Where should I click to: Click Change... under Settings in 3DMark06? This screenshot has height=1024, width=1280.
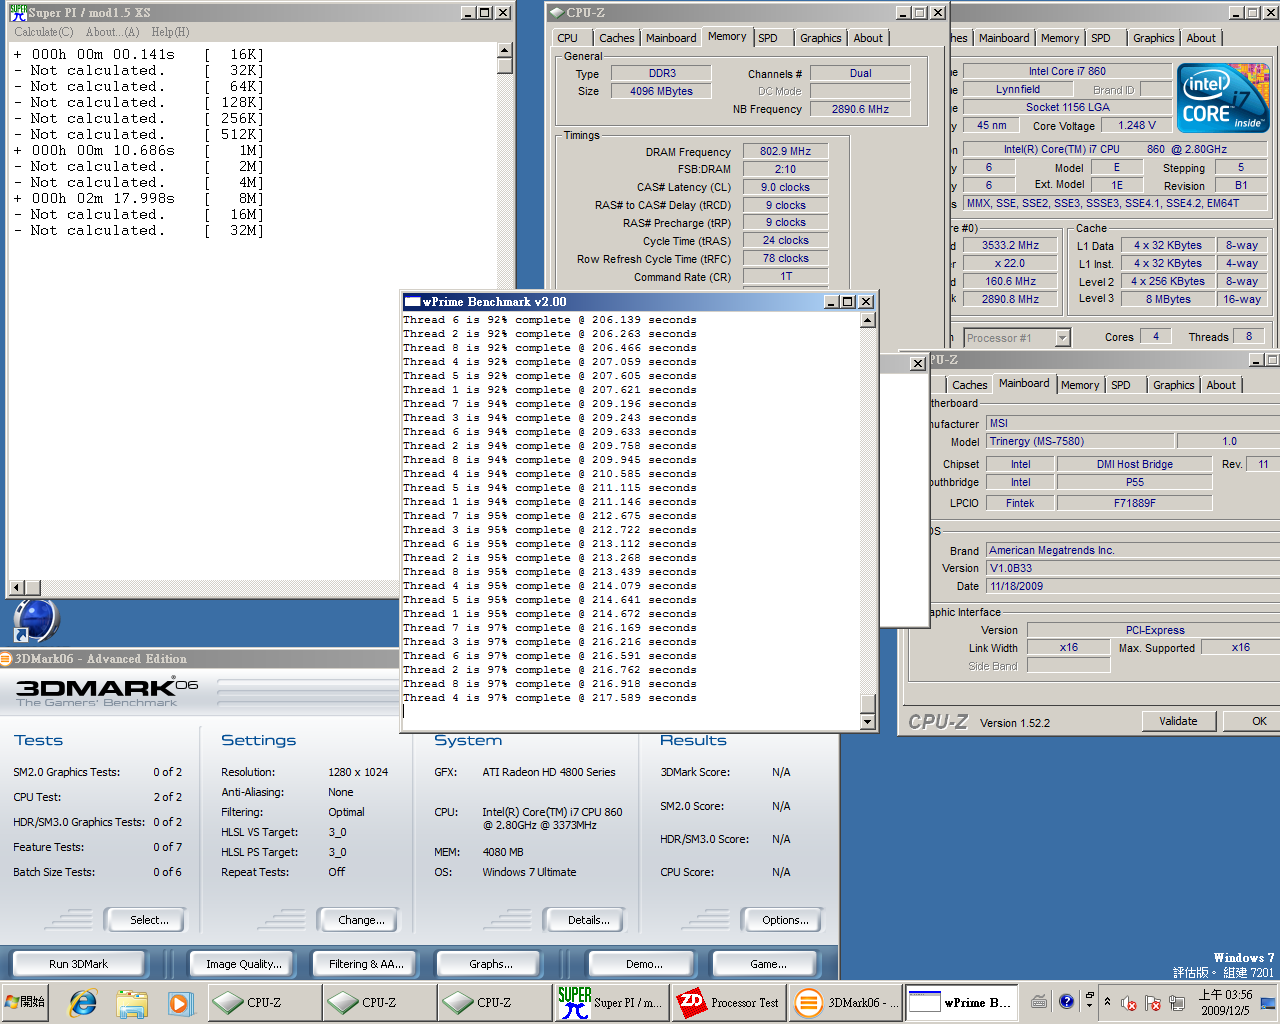[361, 920]
